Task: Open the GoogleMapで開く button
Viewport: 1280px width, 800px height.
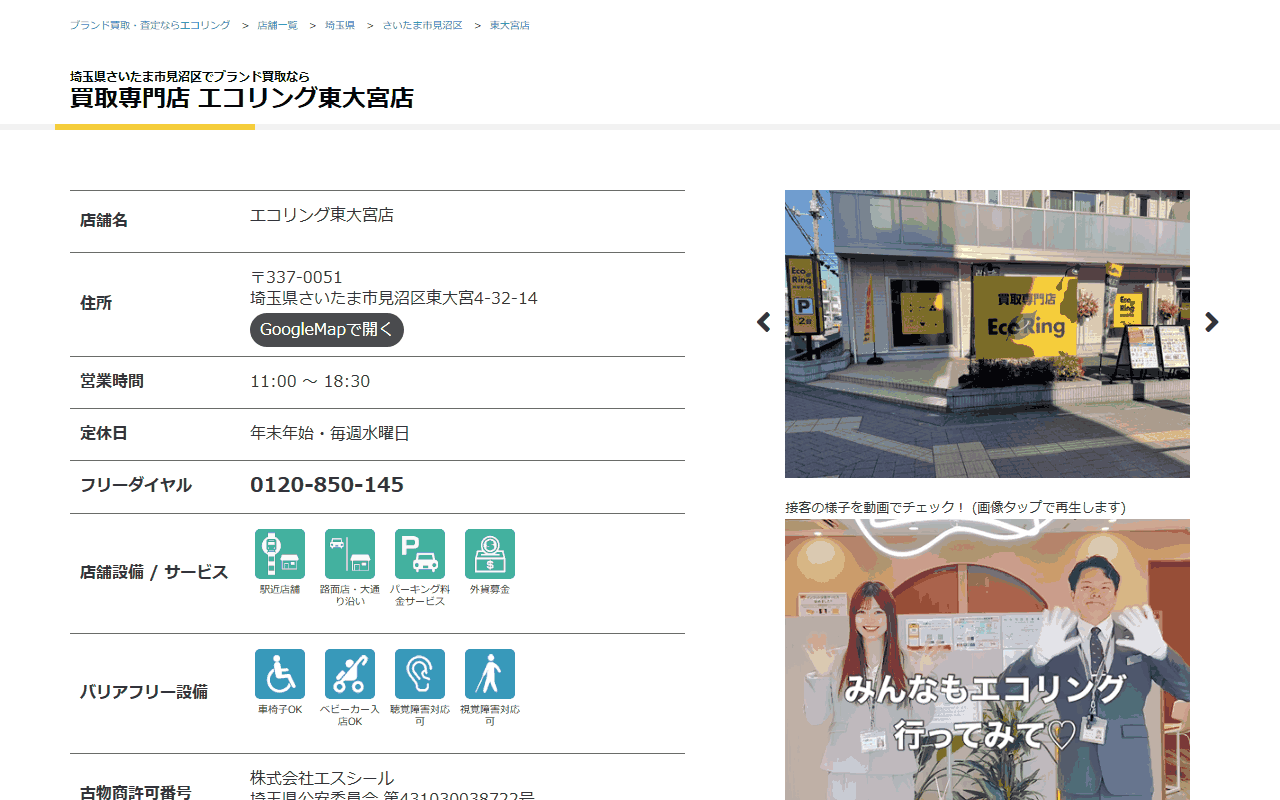Action: [327, 330]
